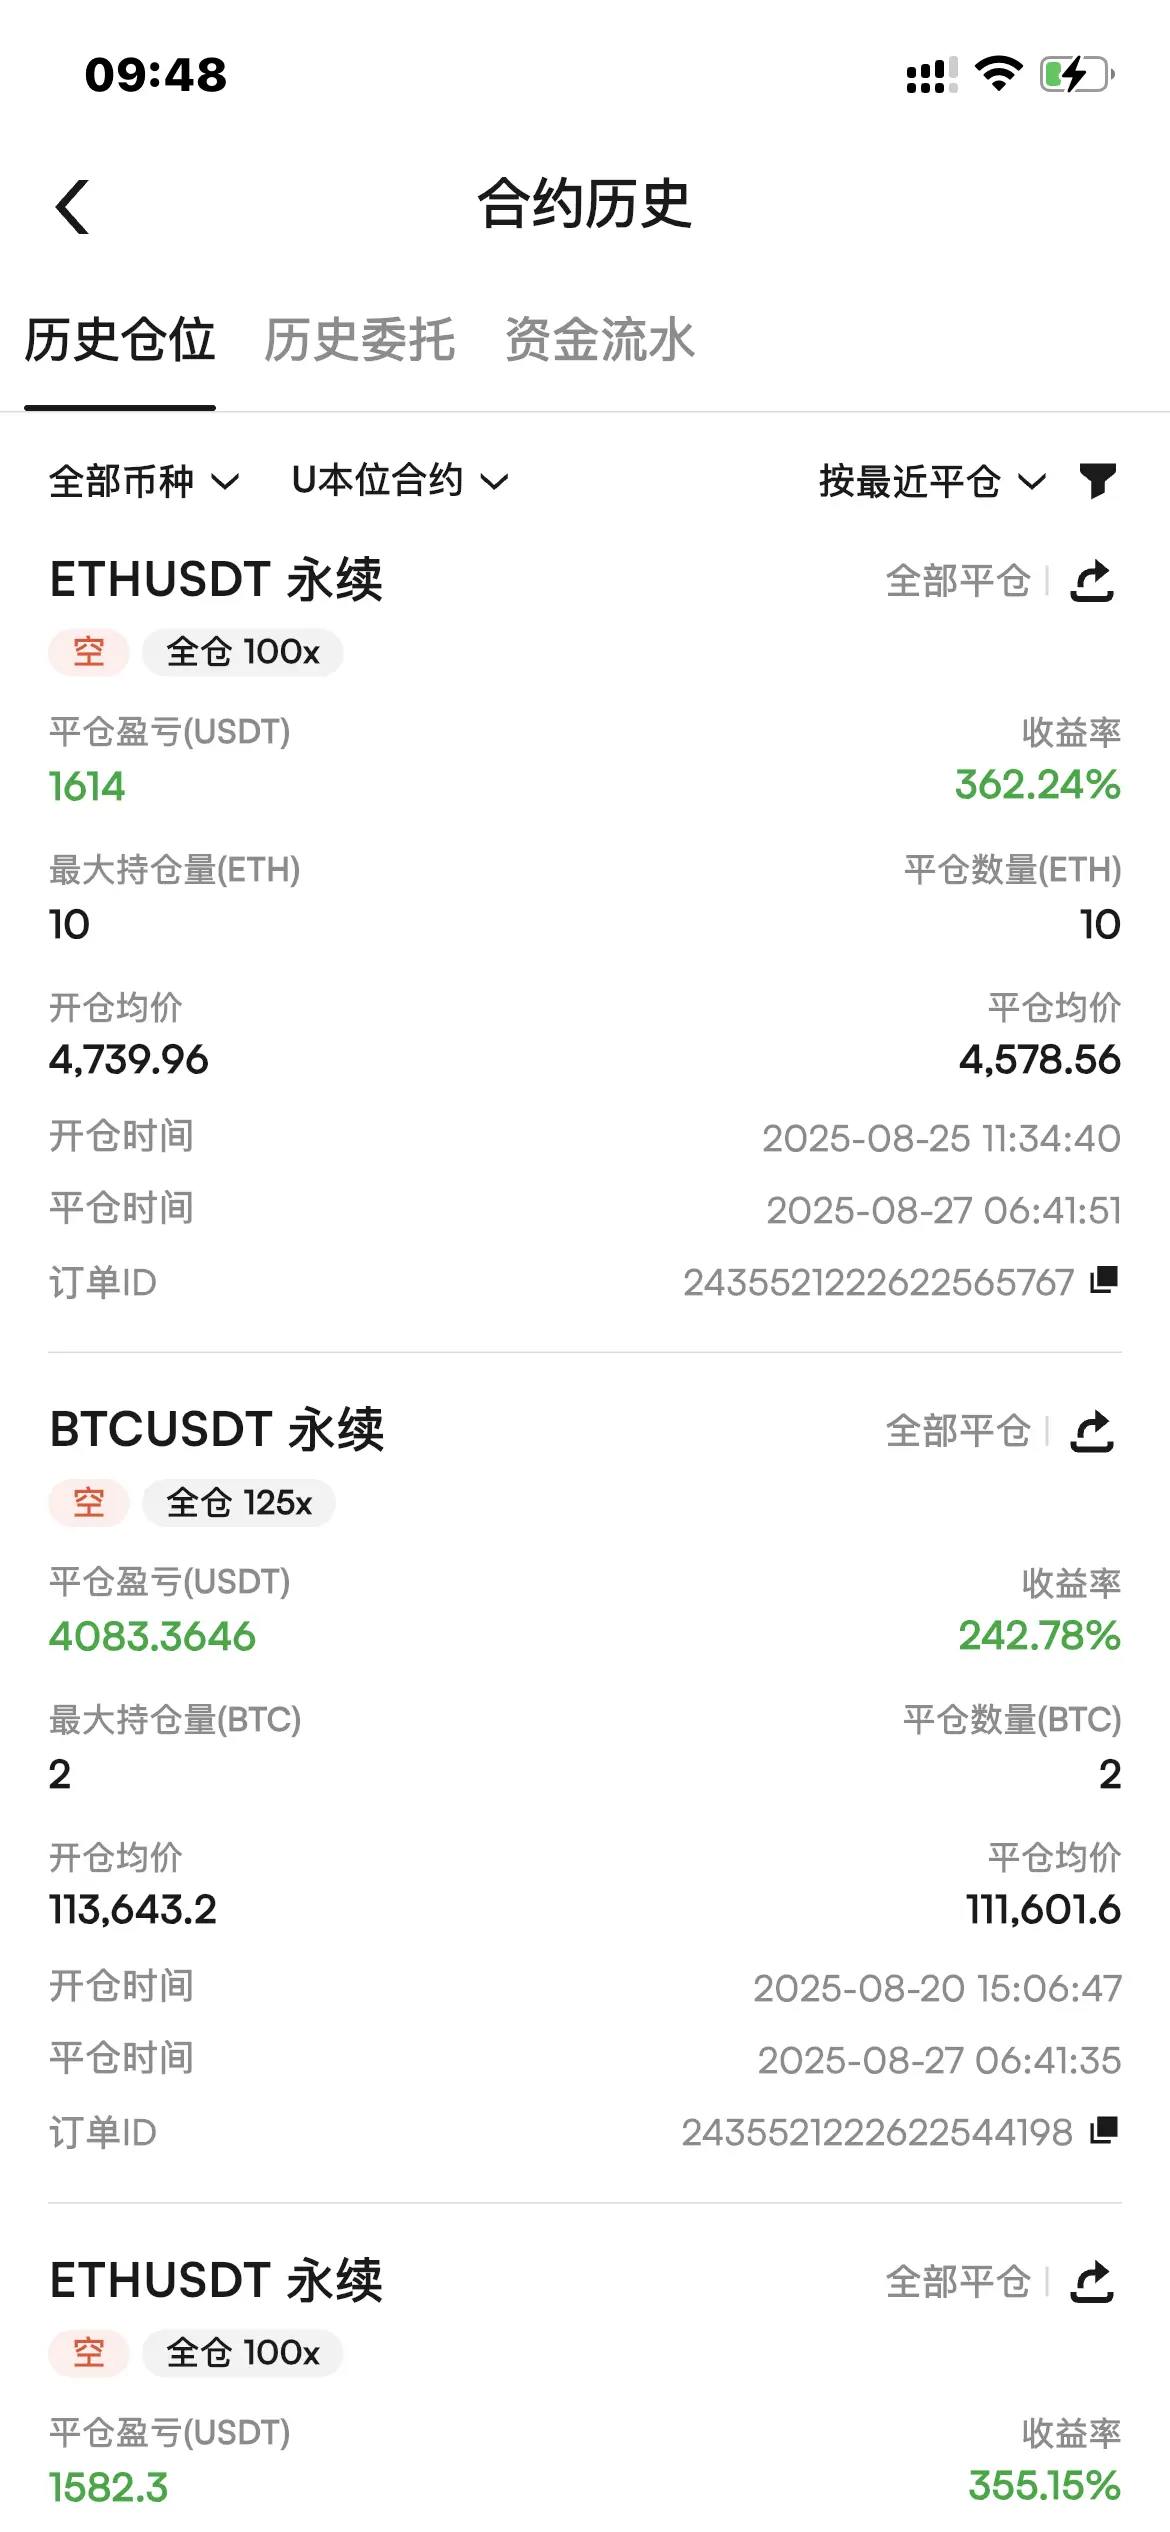
Task: Copy order ID 2435521222622544198
Action: (1104, 2130)
